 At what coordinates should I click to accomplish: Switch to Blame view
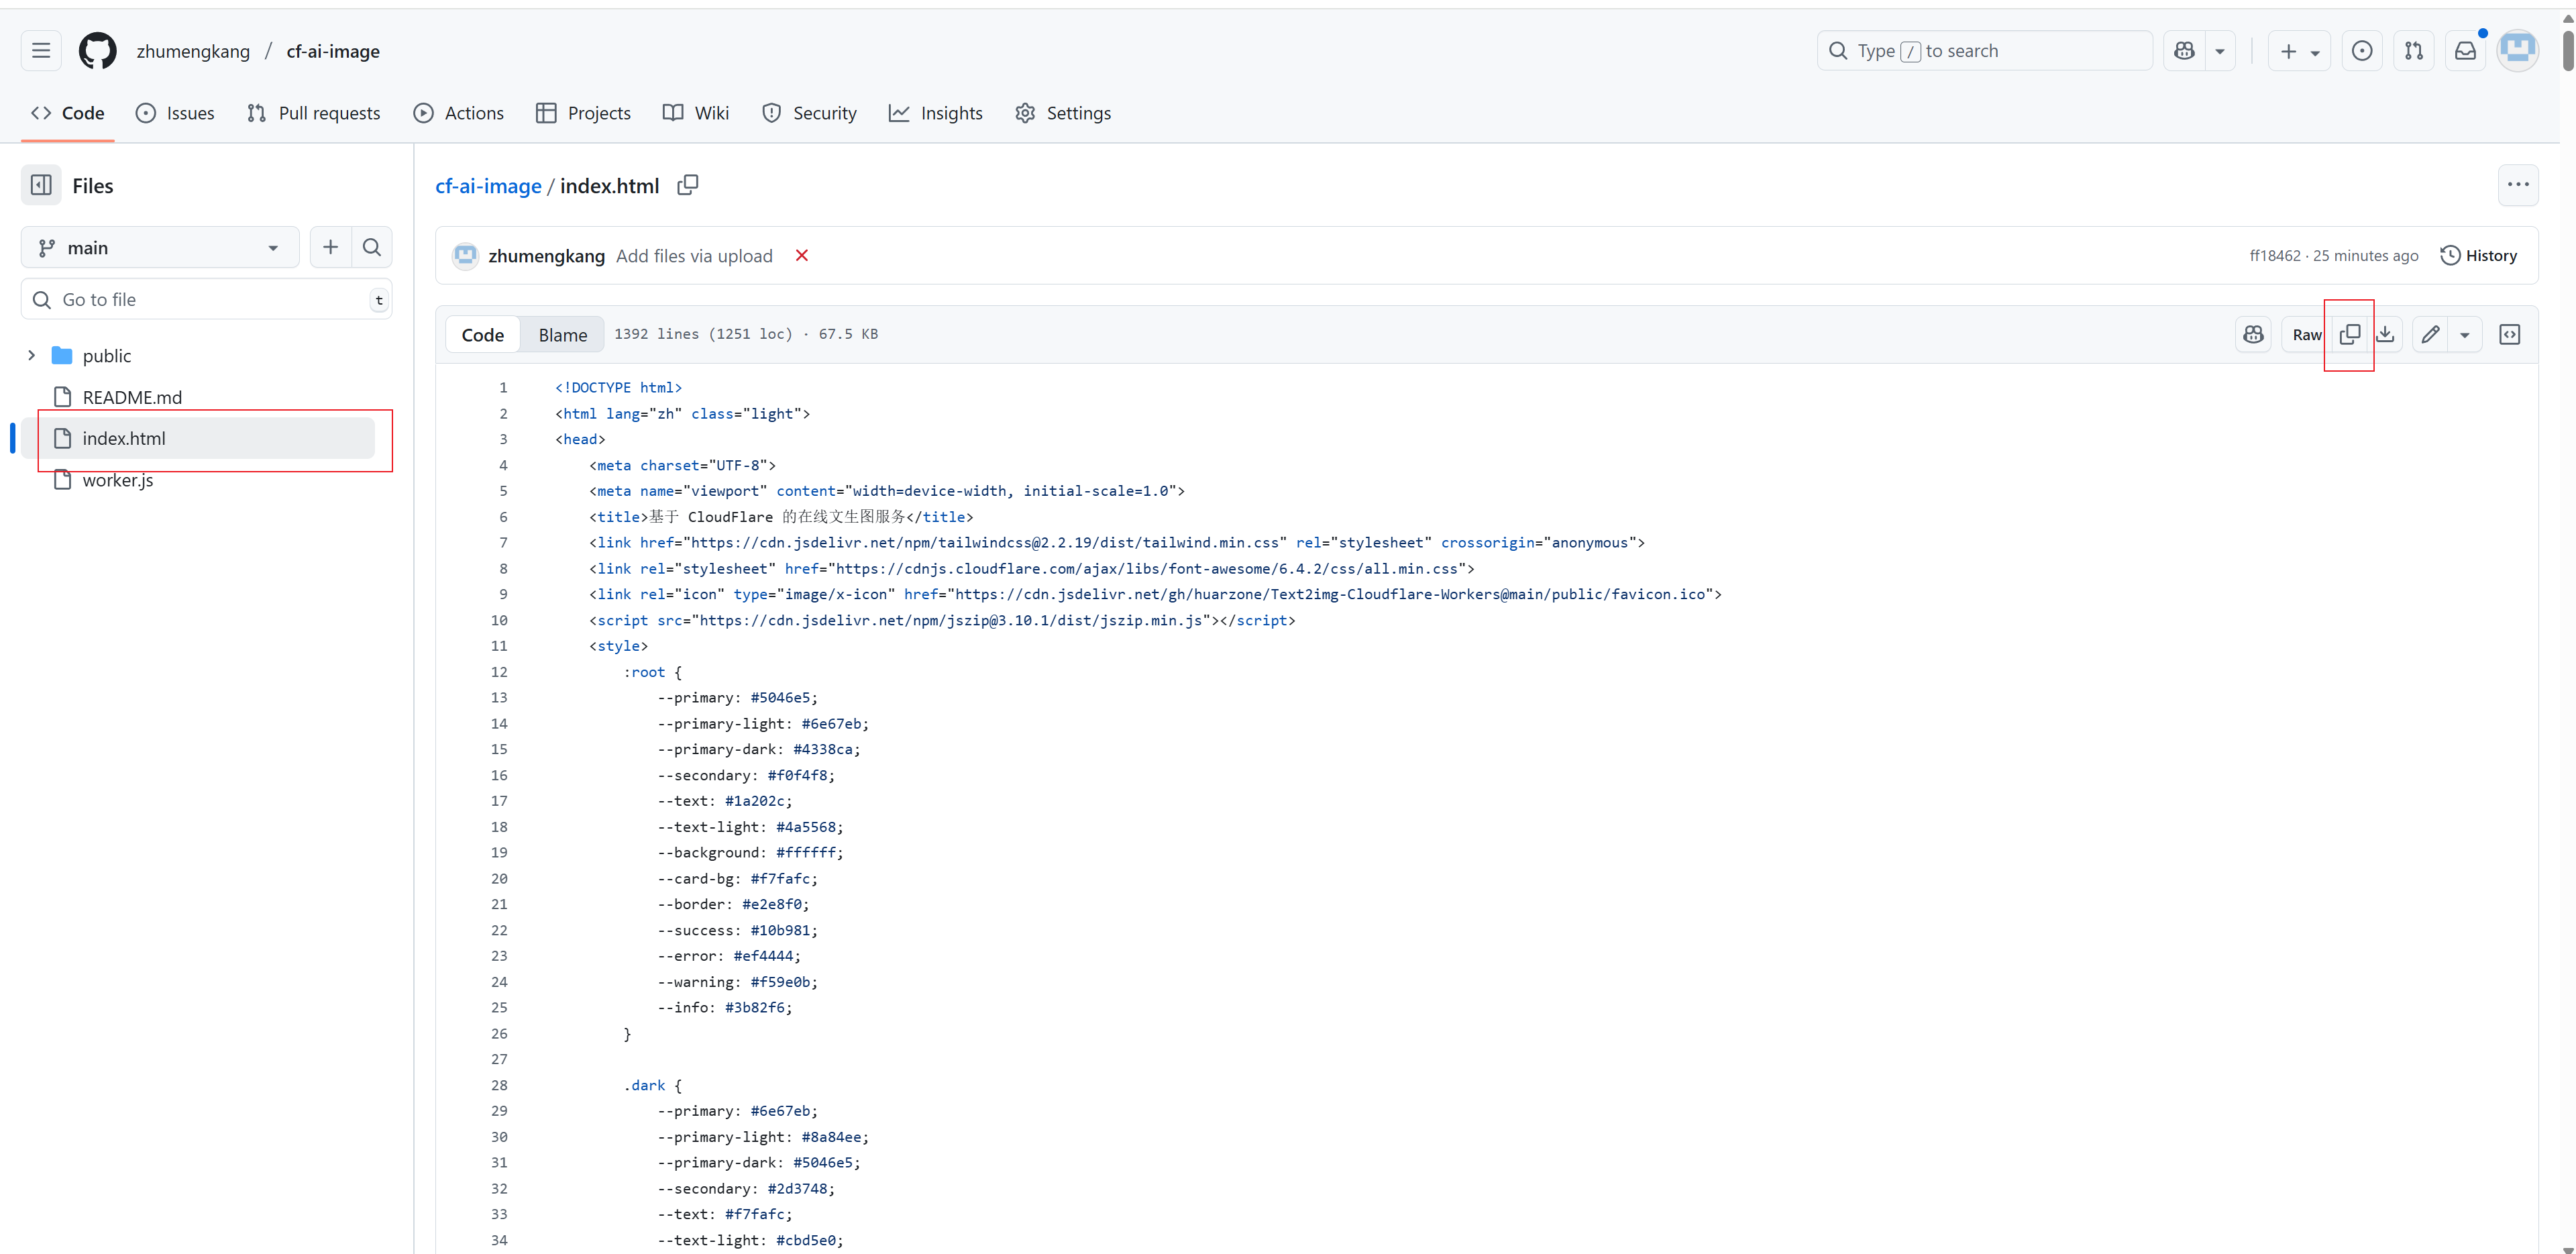click(562, 335)
